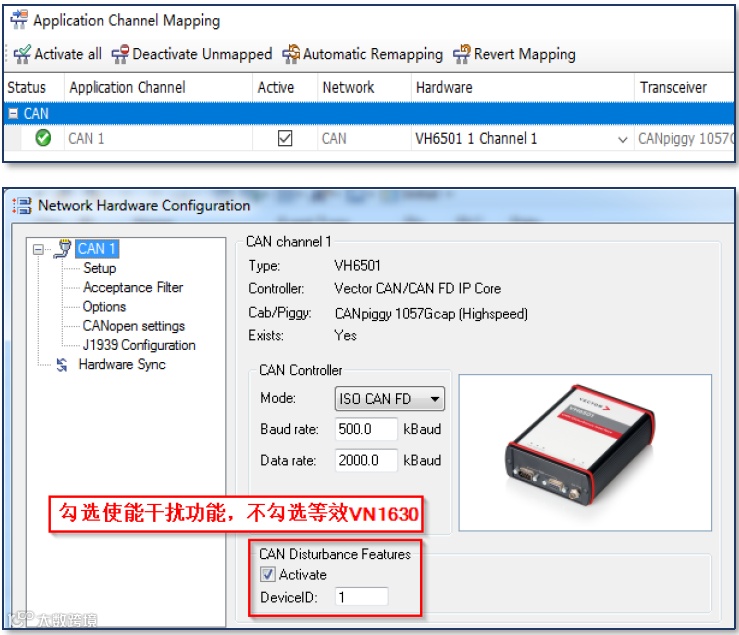This screenshot has width=739, height=635.
Task: Click Revert Mapping label
Action: point(525,55)
